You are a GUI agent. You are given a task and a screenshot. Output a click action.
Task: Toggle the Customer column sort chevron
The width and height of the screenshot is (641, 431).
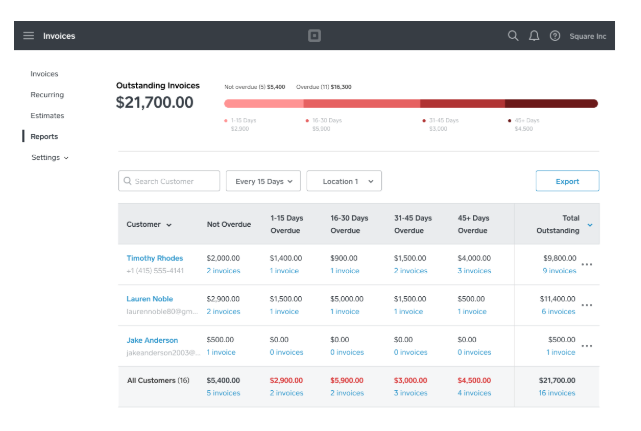click(x=169, y=225)
